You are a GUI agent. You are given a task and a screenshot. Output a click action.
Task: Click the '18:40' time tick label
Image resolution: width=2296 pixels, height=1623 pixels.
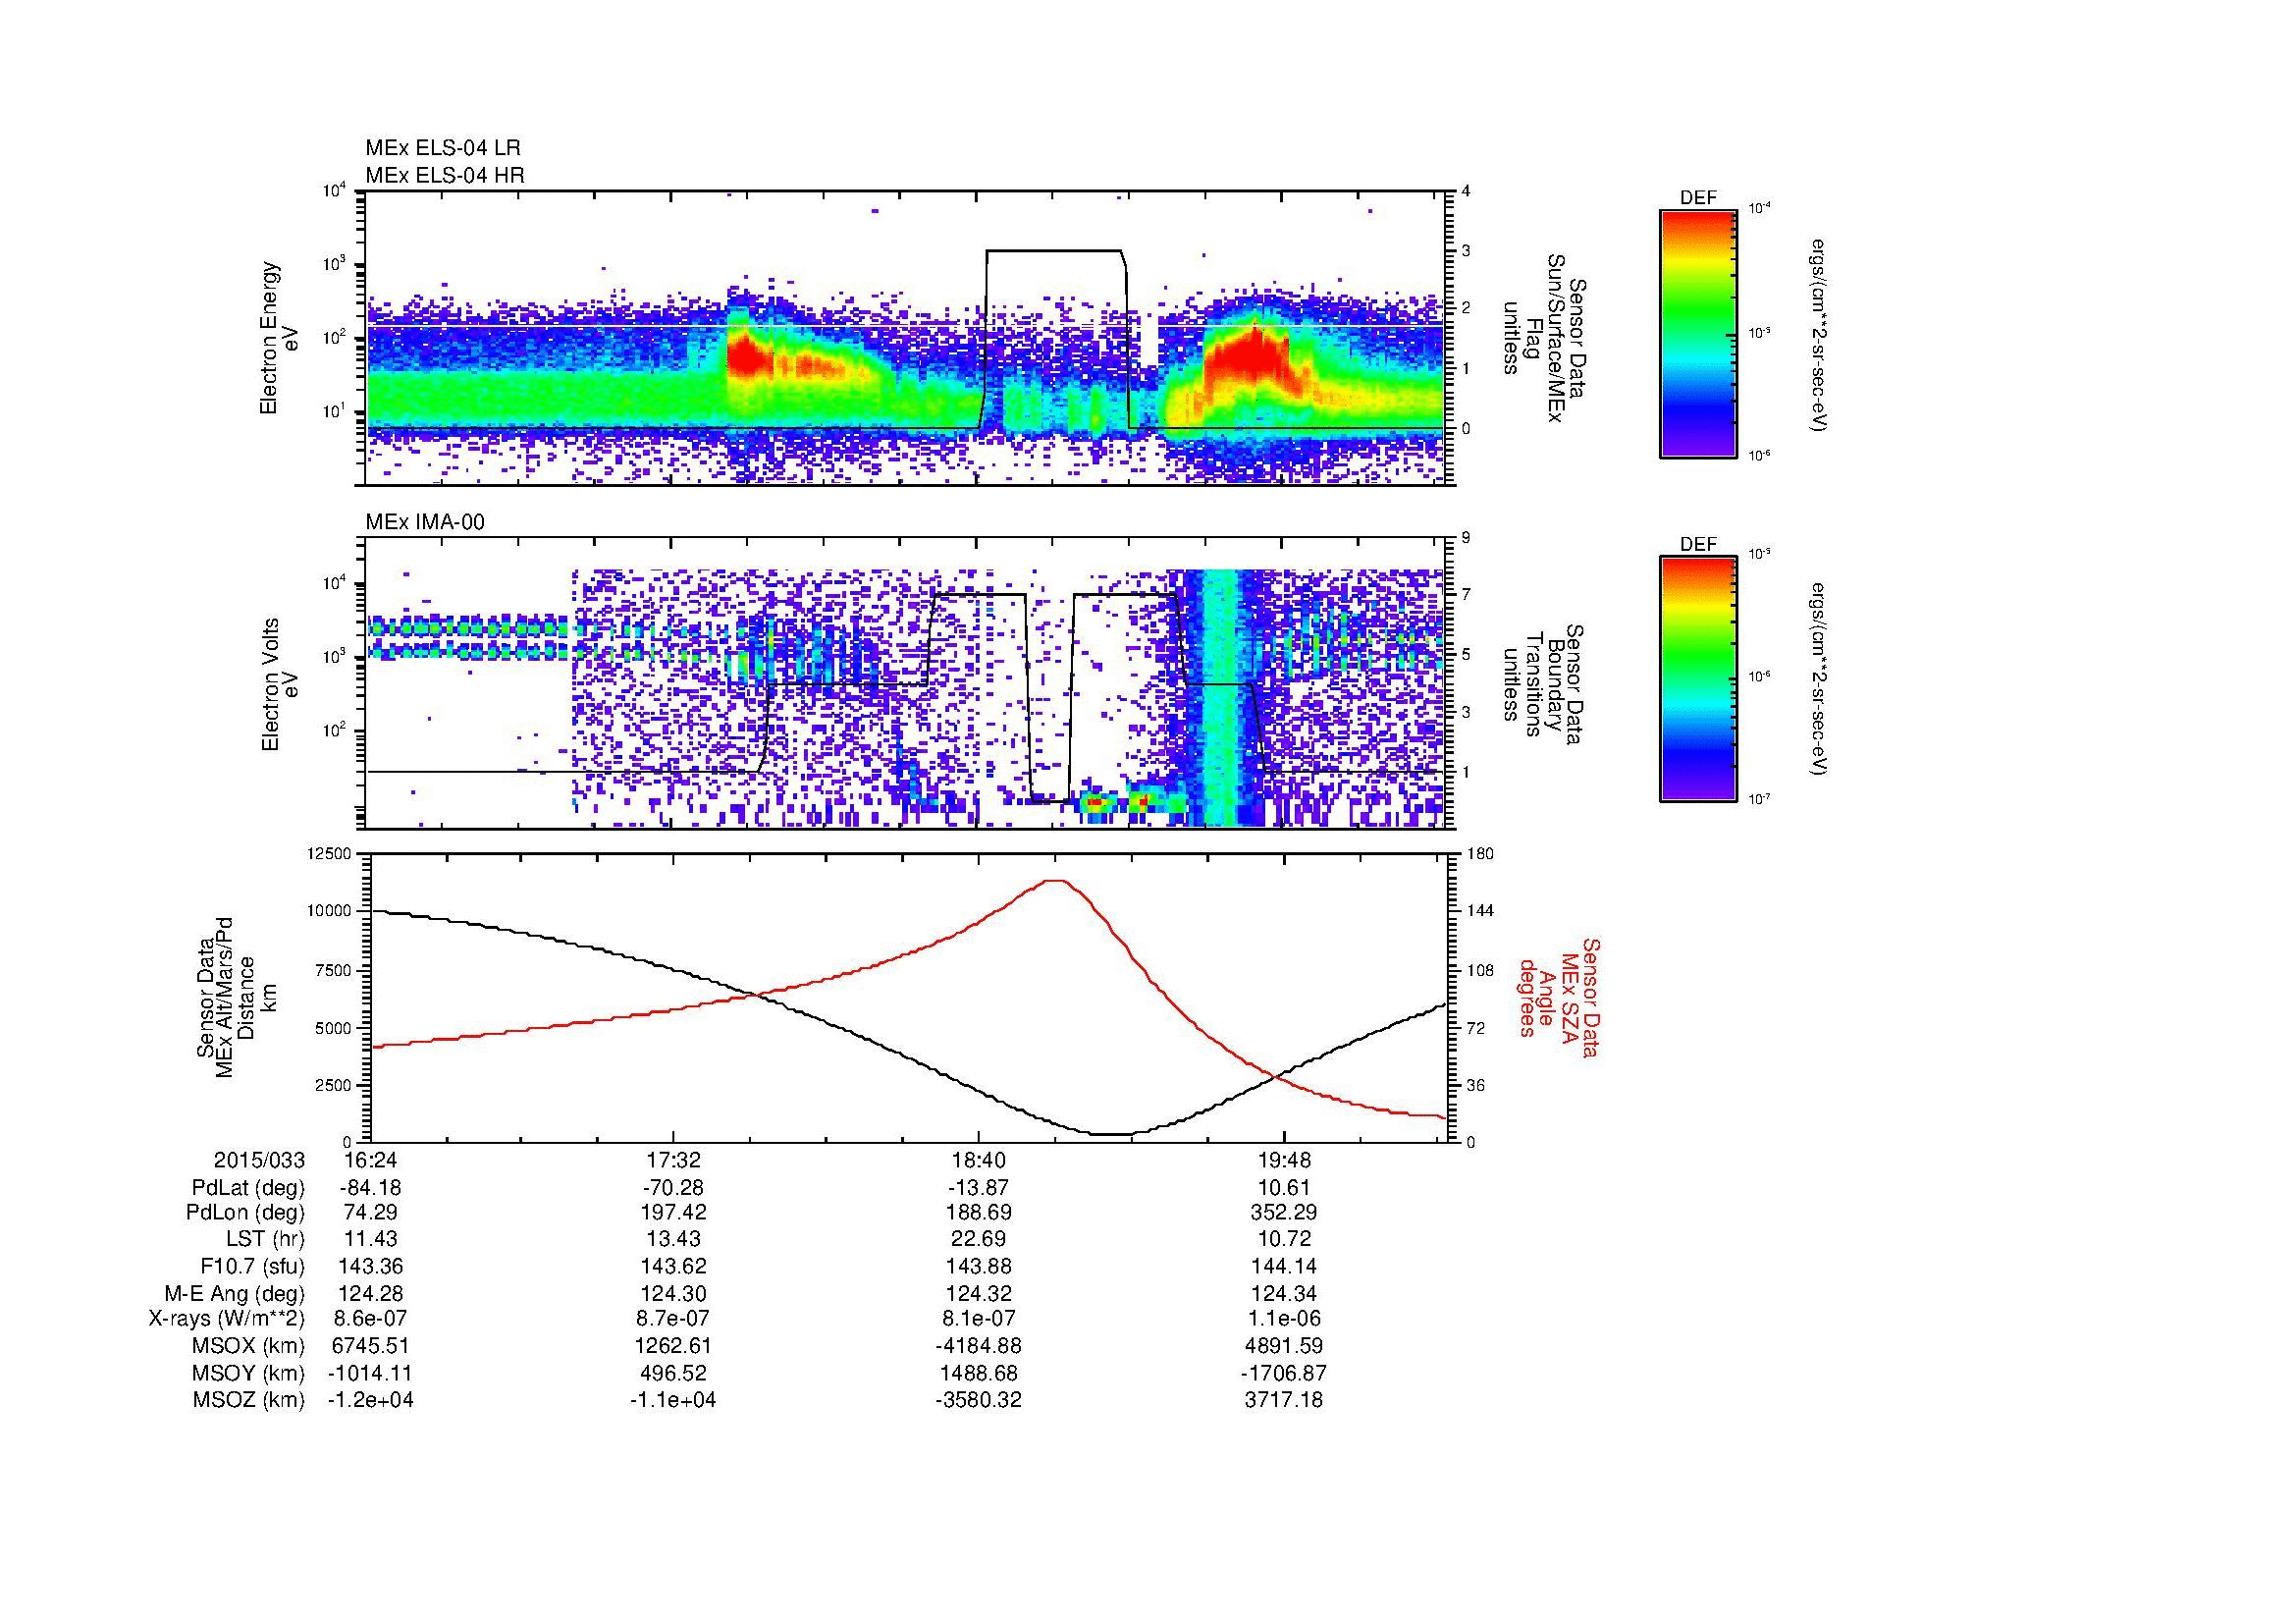click(978, 1161)
